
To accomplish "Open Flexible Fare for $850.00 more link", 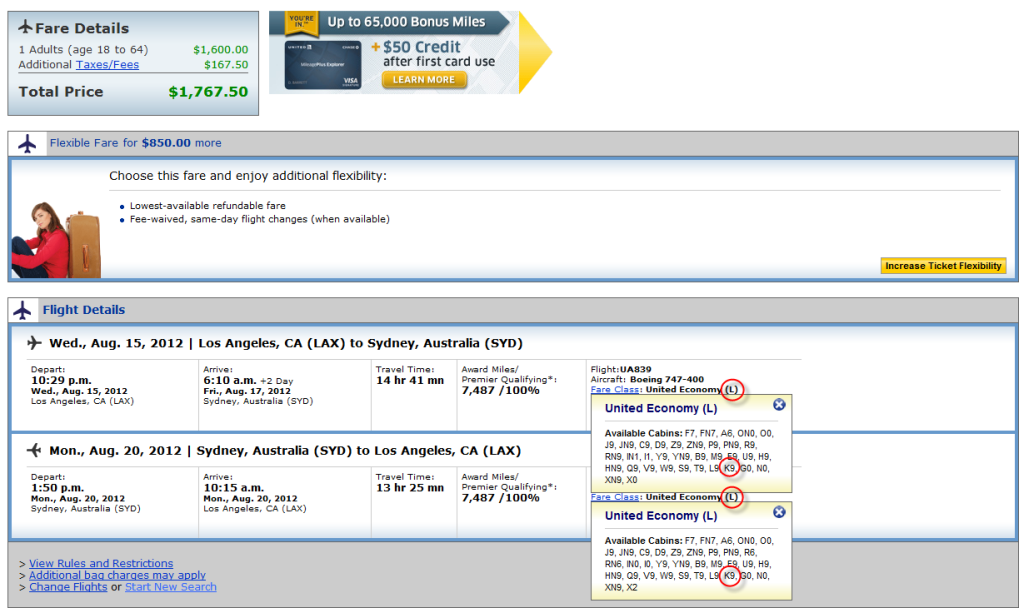I will (x=135, y=143).
